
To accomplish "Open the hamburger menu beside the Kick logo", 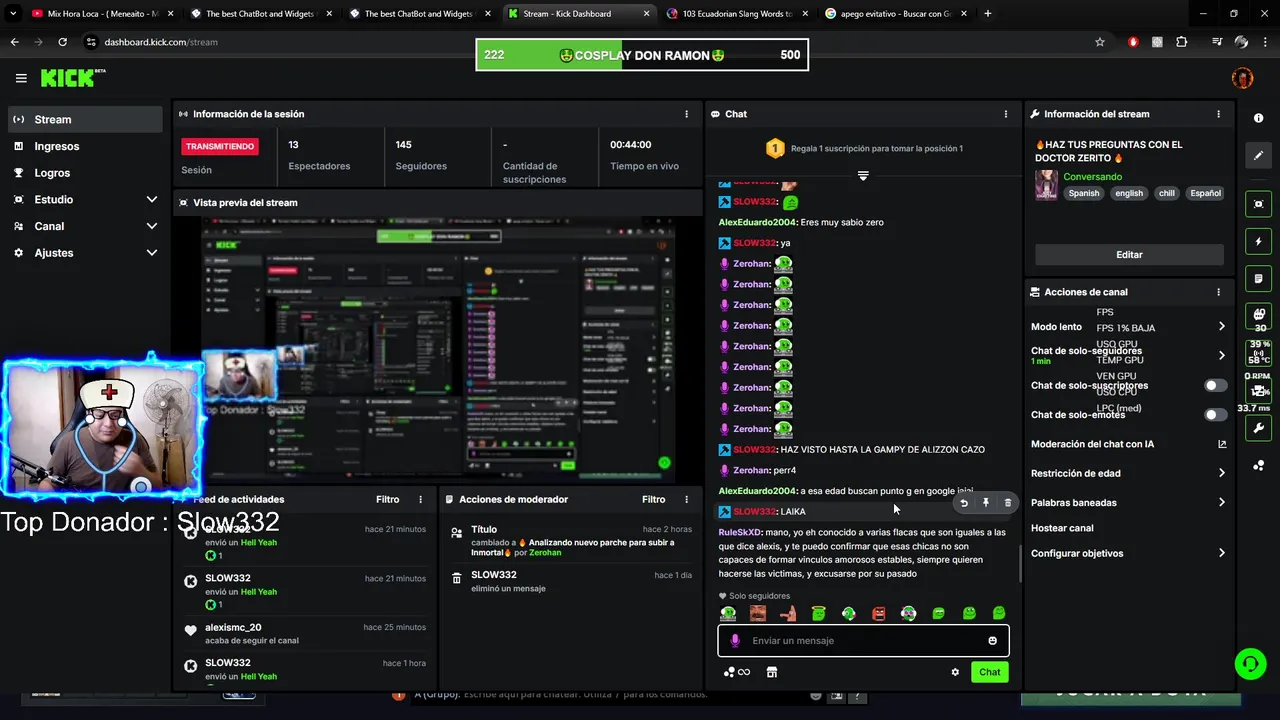I will pyautogui.click(x=21, y=78).
